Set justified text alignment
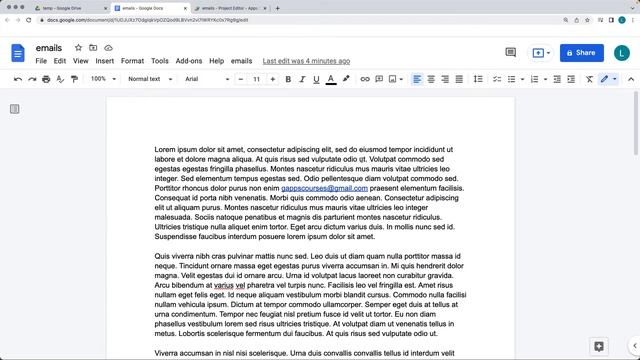Image resolution: width=640 pixels, height=360 pixels. tap(459, 79)
